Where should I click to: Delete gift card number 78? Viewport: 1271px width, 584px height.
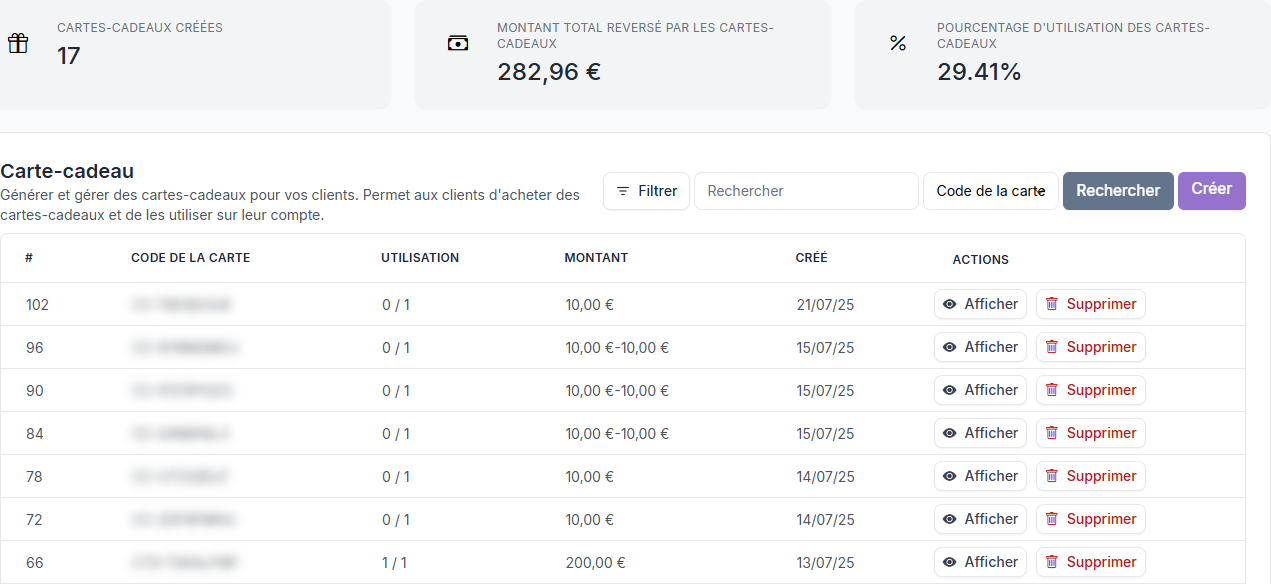tap(1090, 476)
